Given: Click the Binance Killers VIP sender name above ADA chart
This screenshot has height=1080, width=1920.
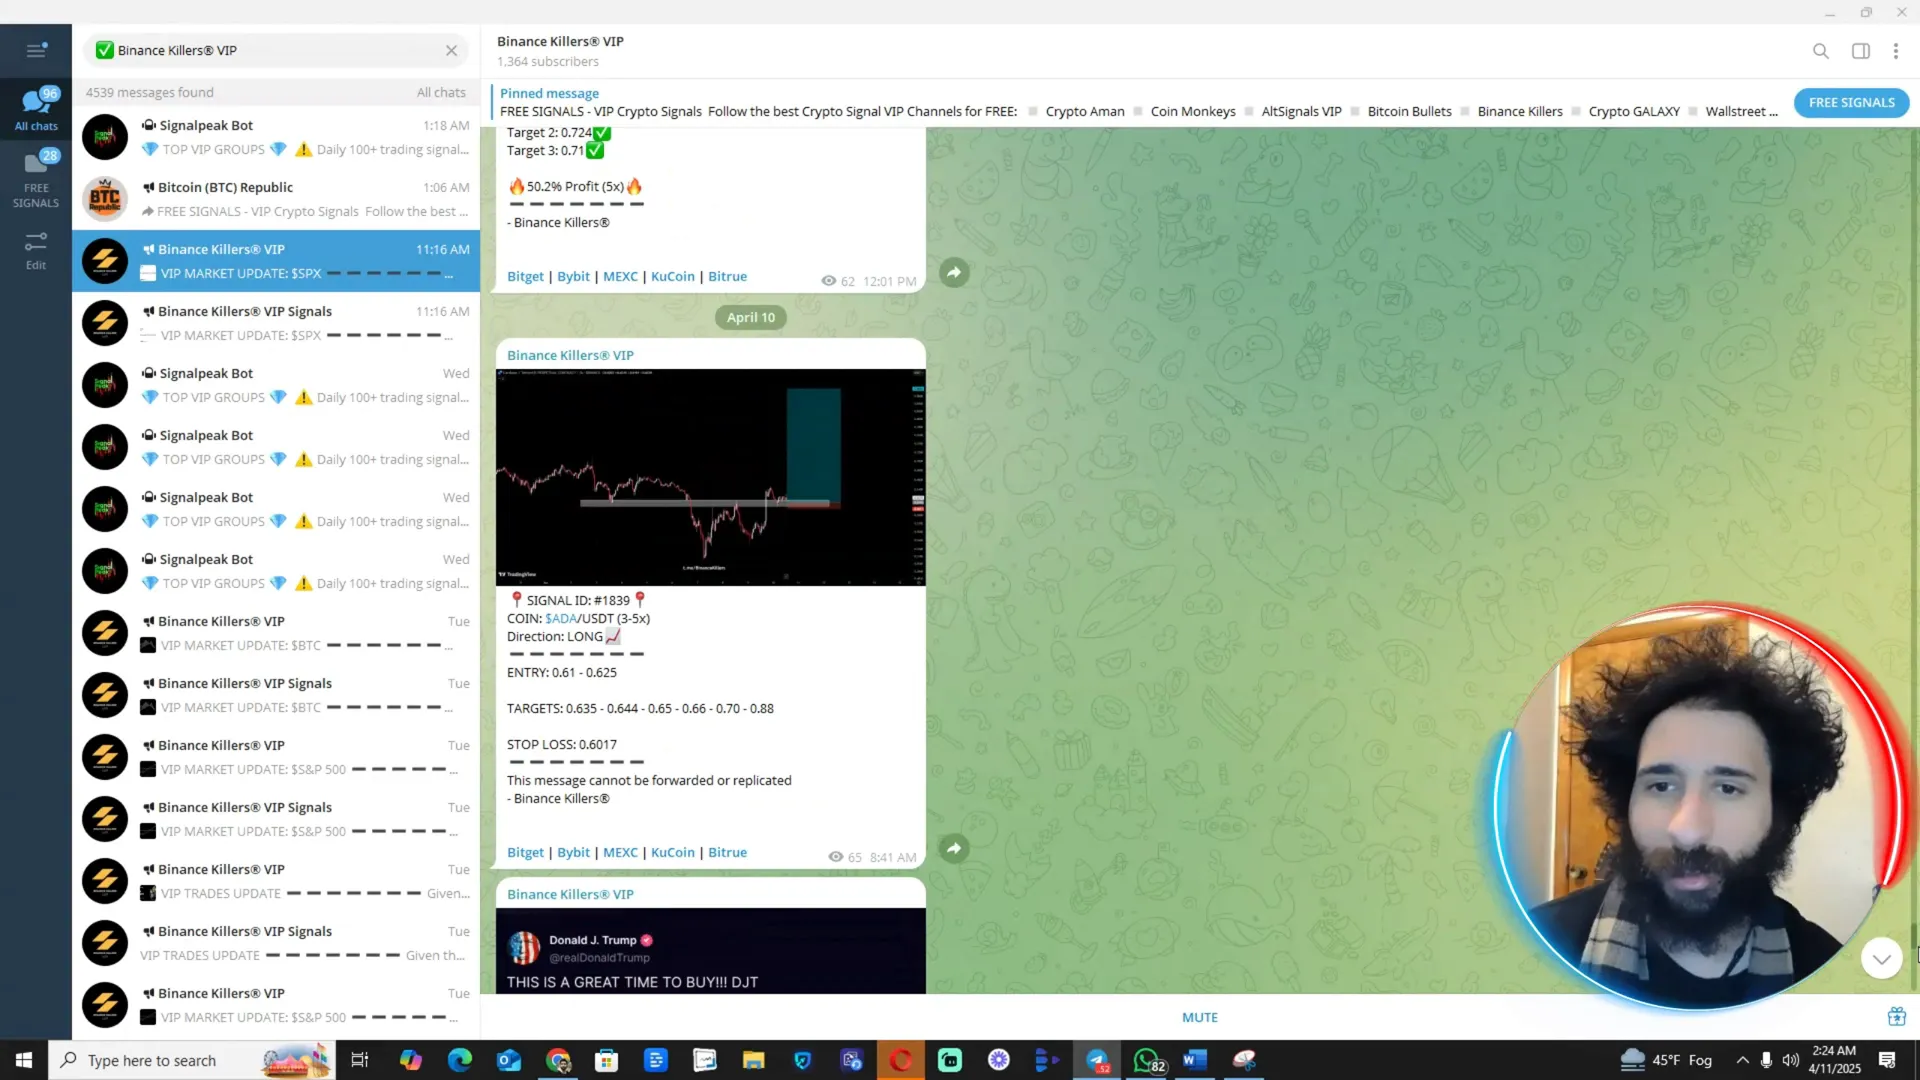Looking at the screenshot, I should pos(570,355).
